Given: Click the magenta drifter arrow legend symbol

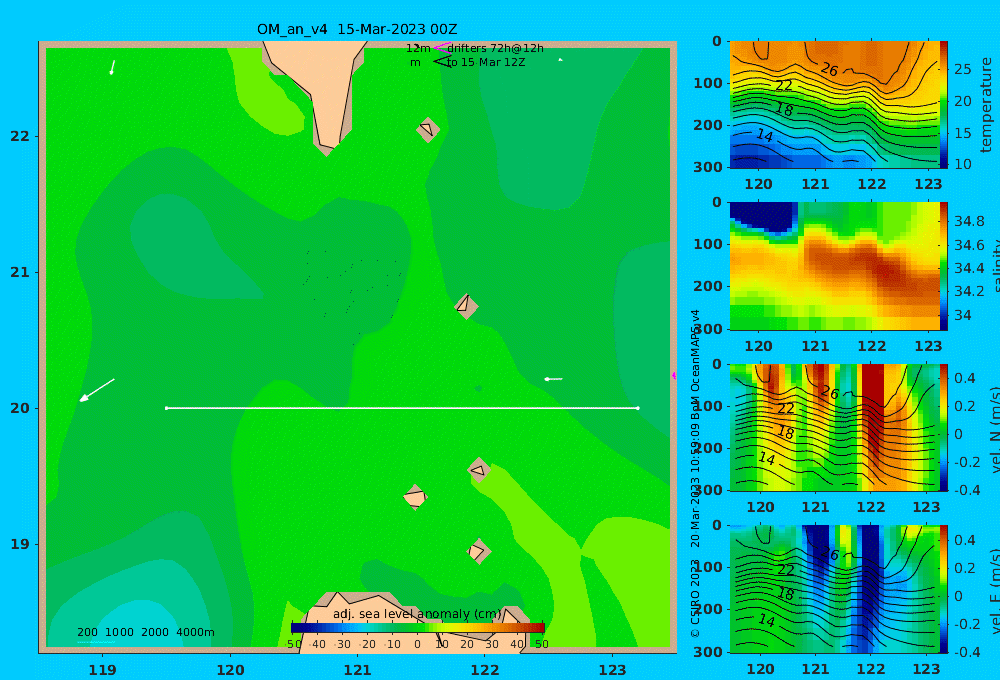Looking at the screenshot, I should click(x=442, y=47).
